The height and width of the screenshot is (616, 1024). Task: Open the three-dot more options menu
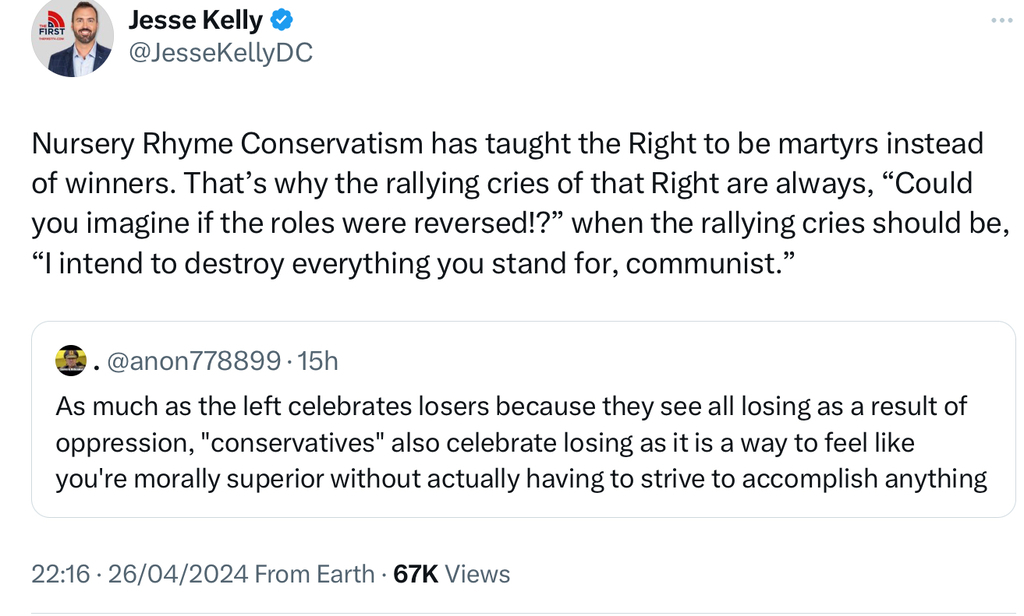(1001, 21)
